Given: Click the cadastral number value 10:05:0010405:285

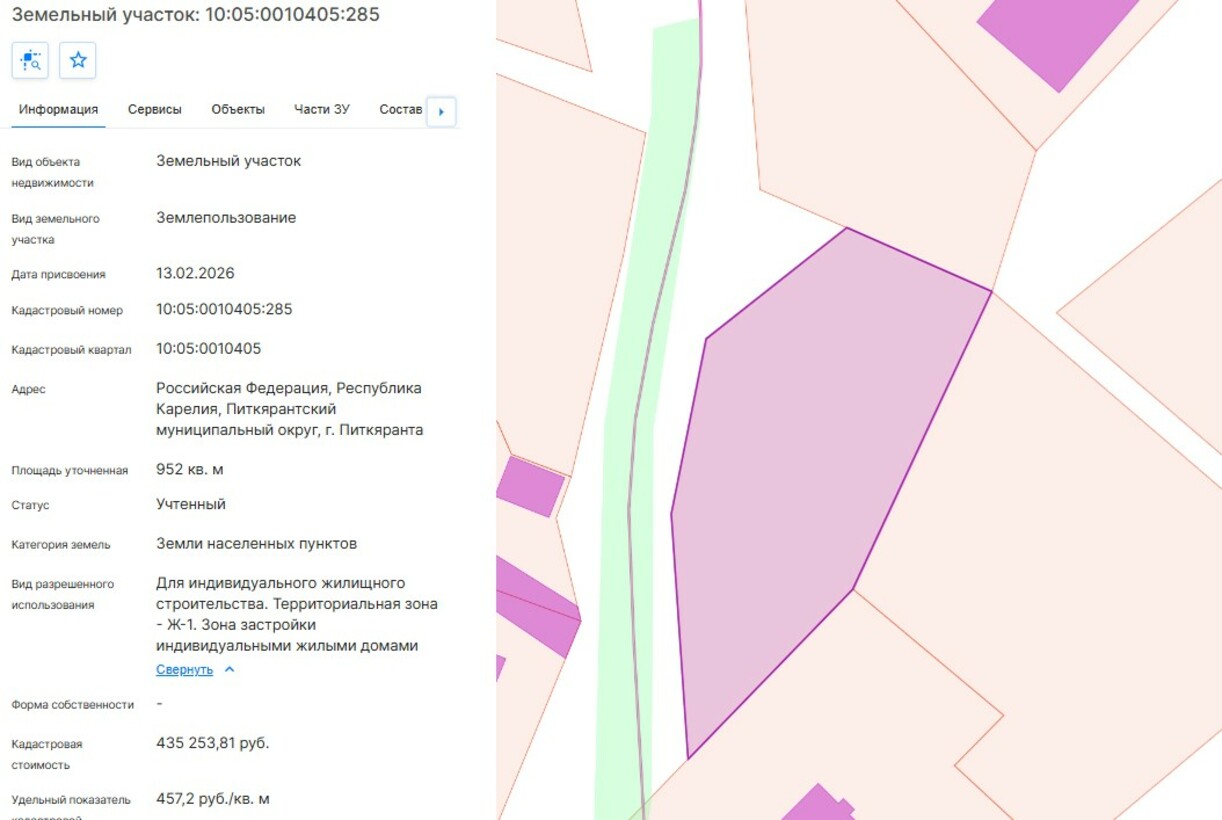Looking at the screenshot, I should [x=224, y=310].
